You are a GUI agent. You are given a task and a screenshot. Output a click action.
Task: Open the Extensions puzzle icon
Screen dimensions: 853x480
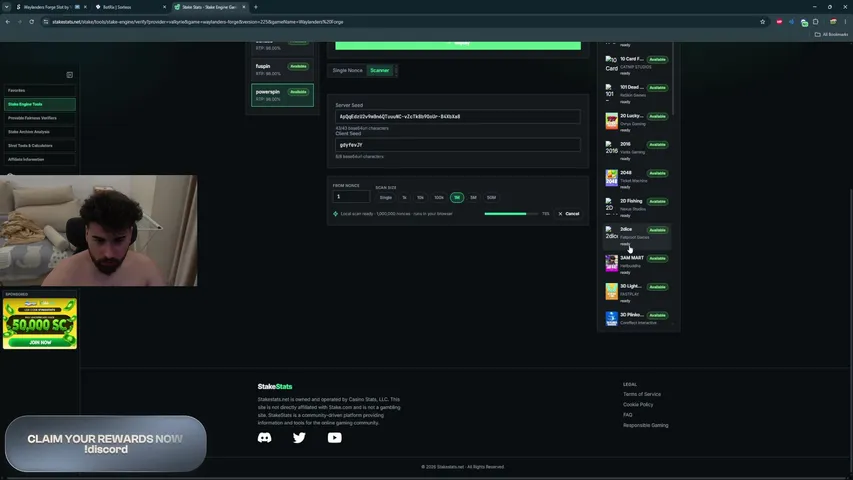(x=815, y=22)
